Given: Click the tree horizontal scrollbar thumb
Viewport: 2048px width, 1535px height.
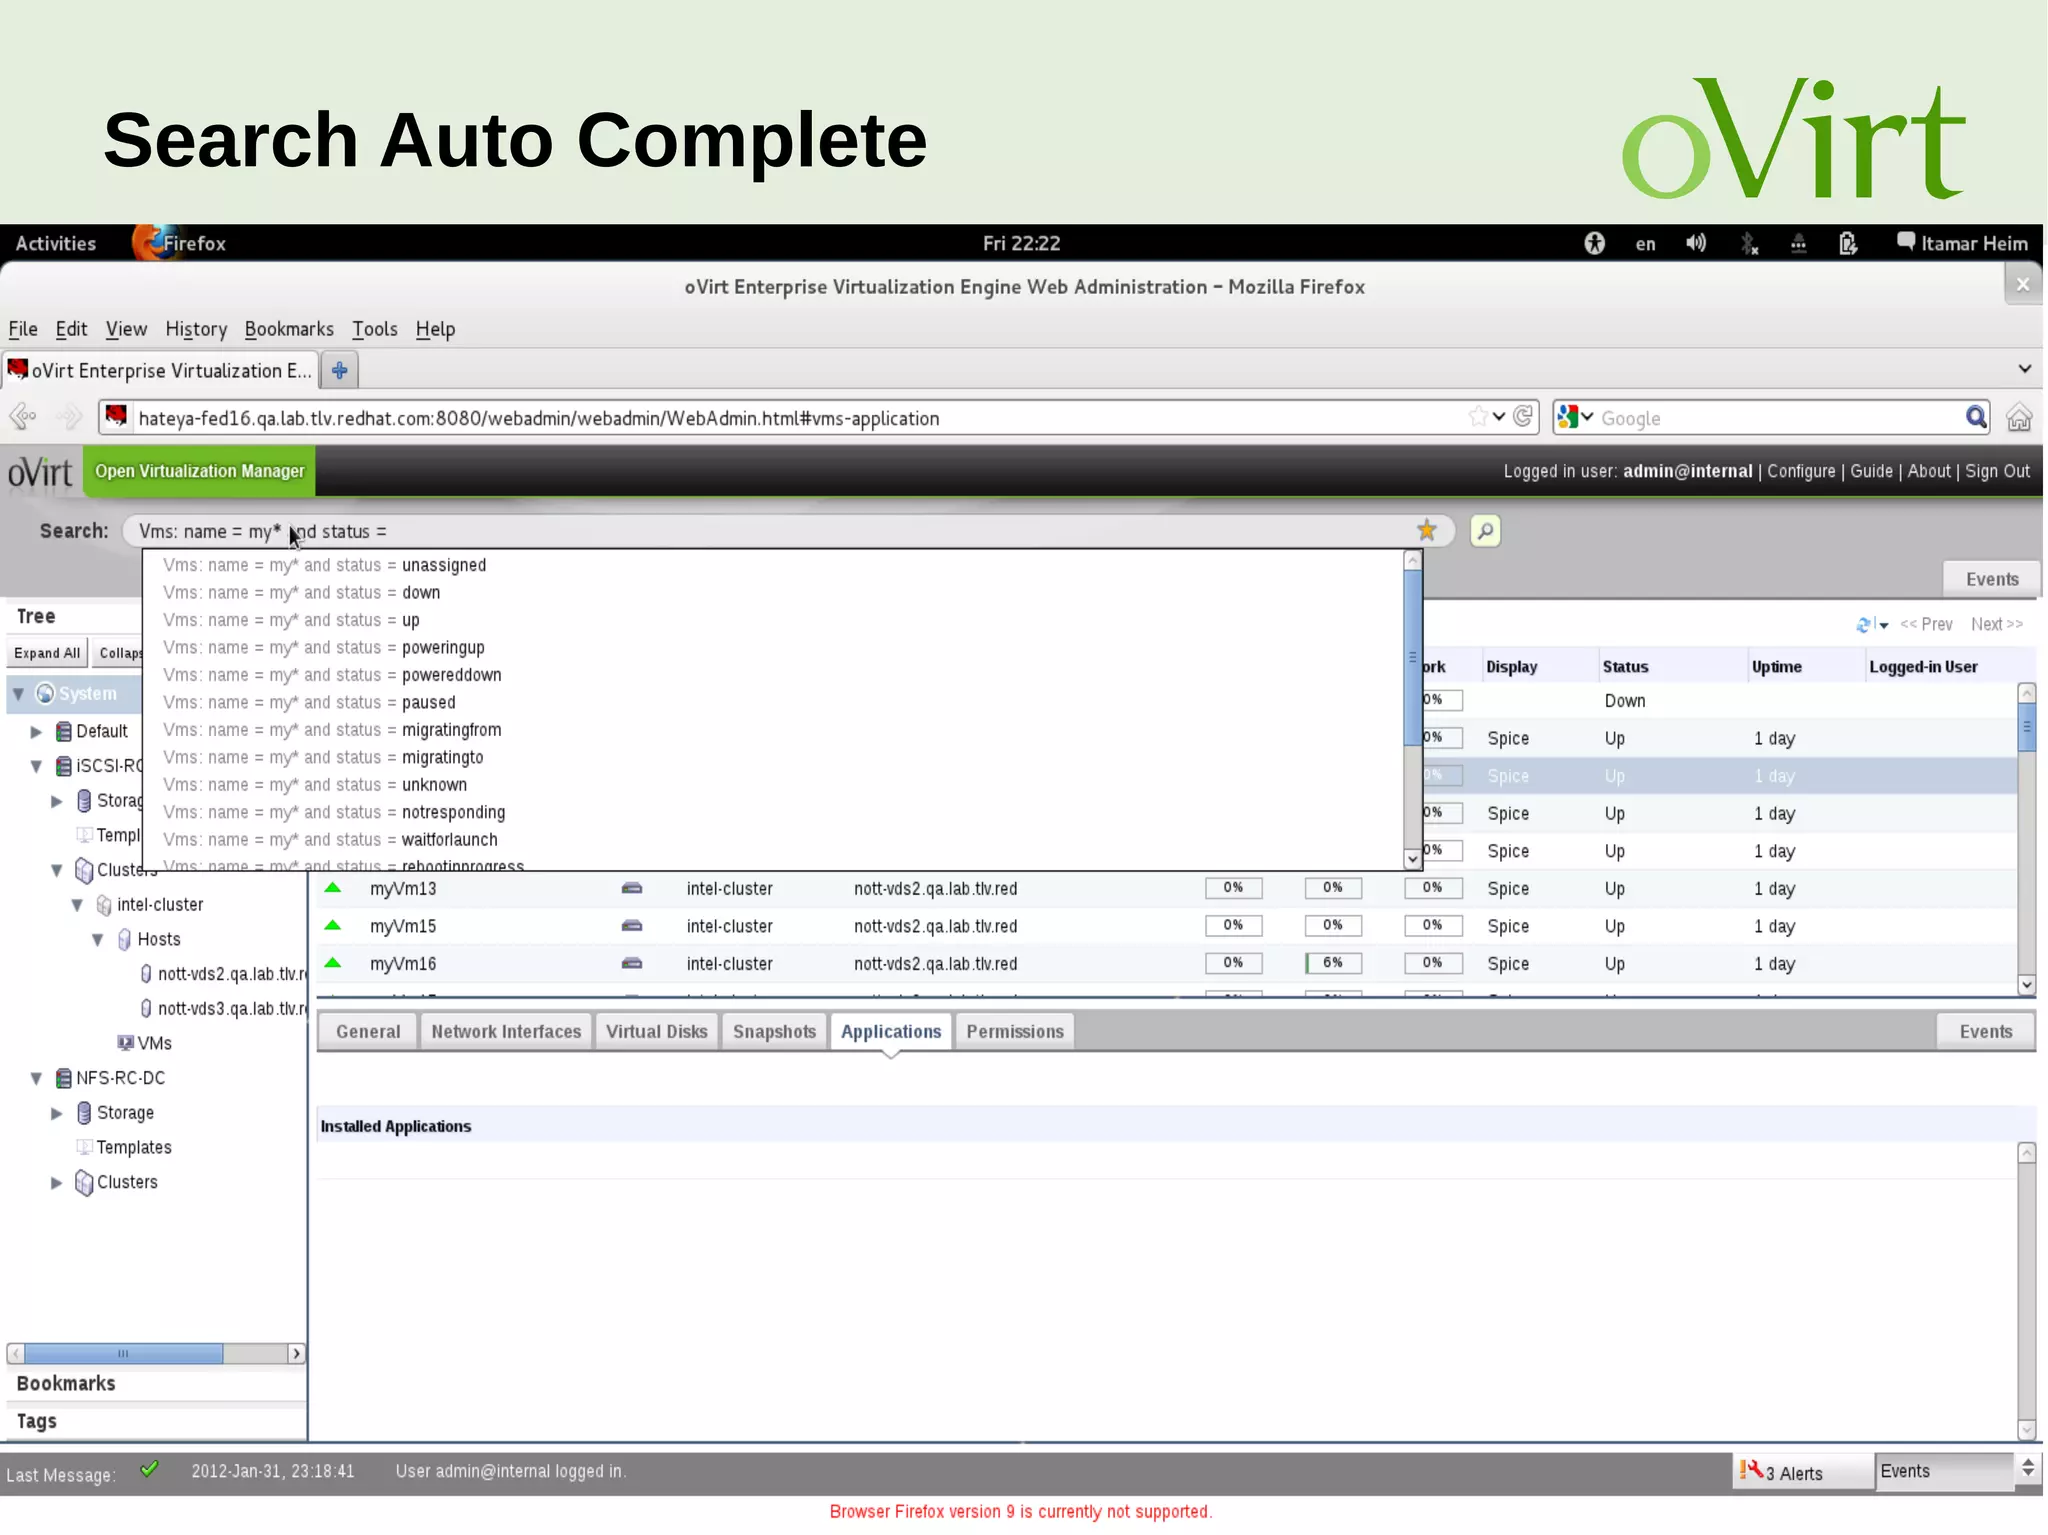Looking at the screenshot, I should tap(123, 1353).
